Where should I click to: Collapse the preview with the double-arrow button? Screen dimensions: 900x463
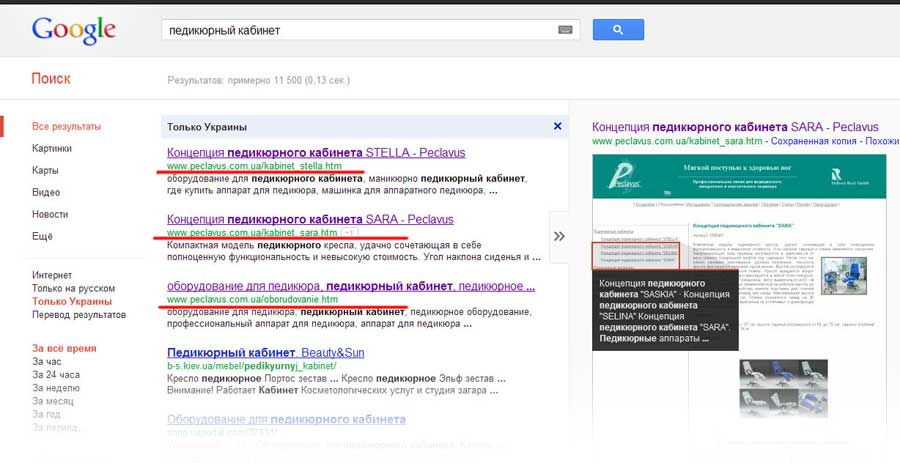[558, 236]
